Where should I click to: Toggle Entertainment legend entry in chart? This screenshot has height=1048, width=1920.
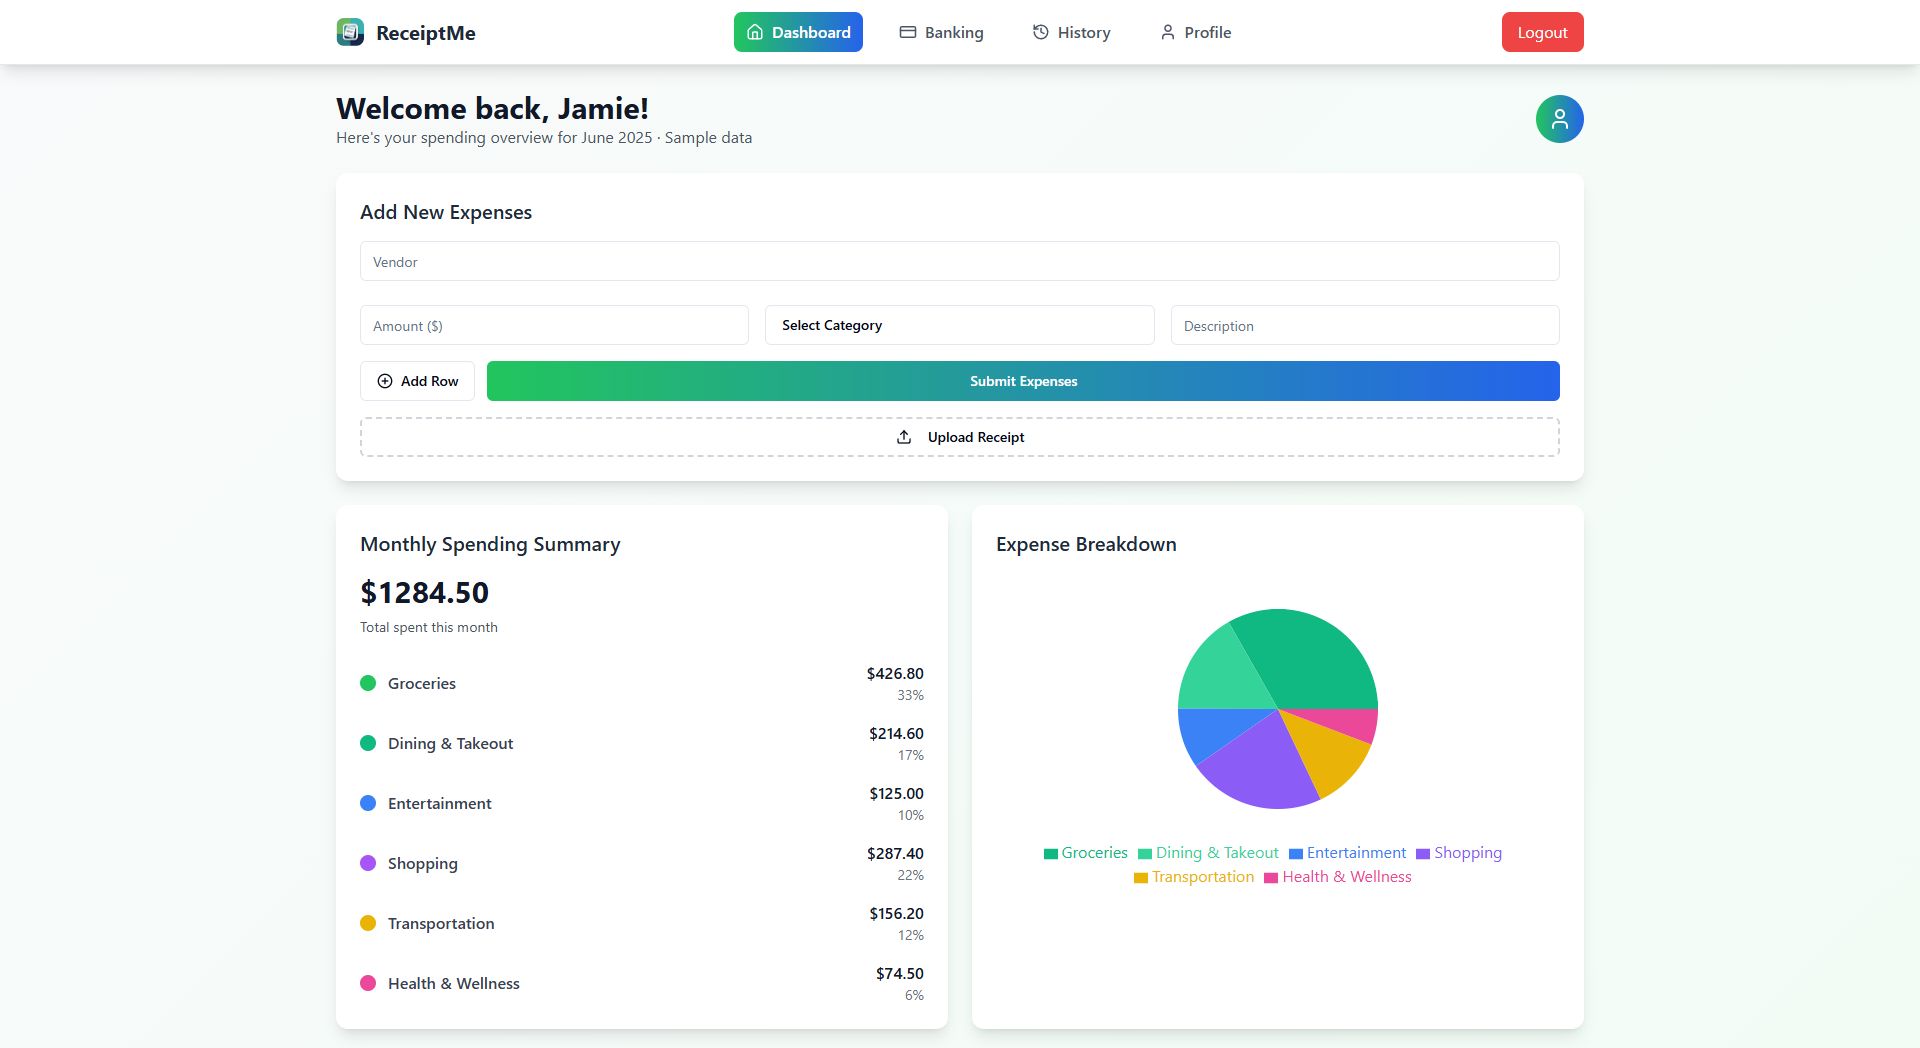tap(1347, 853)
